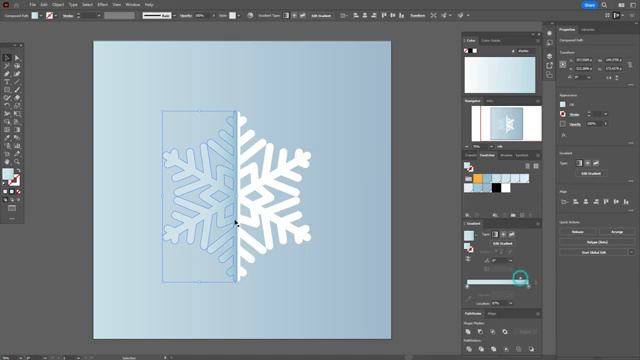
Task: Click Edit Gradient in the Properties panel
Action: [x=591, y=173]
